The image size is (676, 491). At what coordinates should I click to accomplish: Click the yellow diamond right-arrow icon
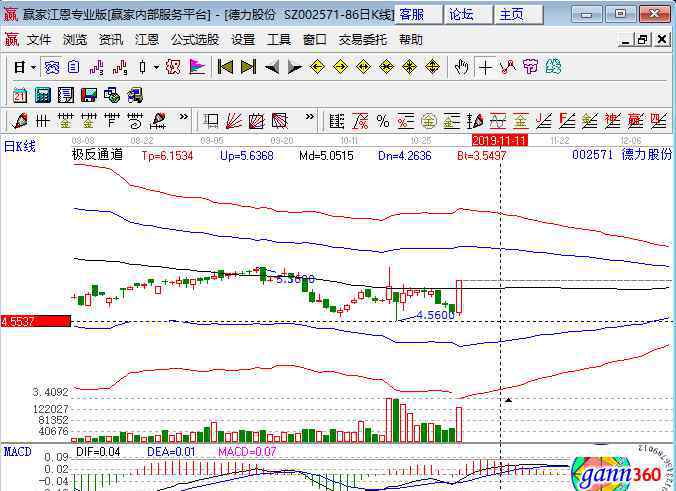(x=341, y=67)
